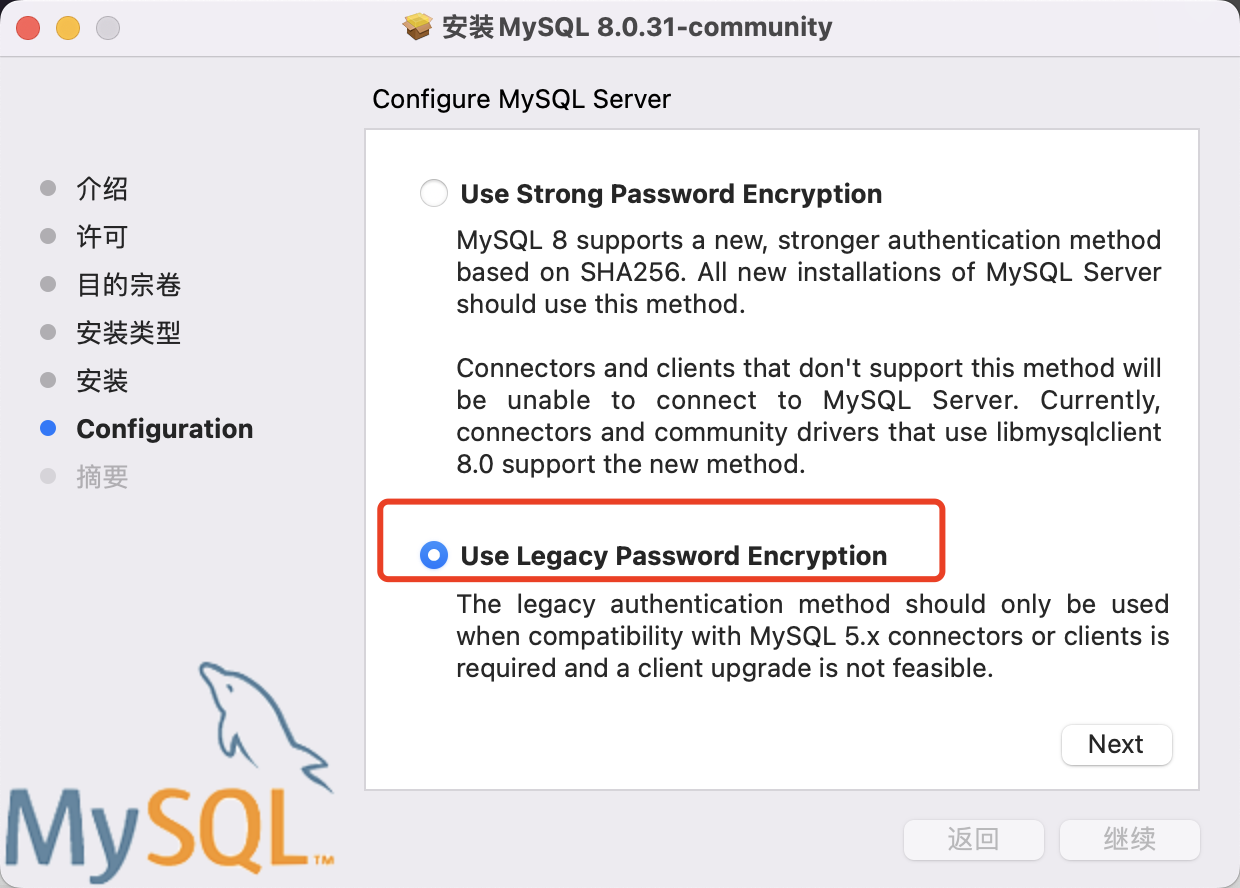Select Use Strong Password Encryption radio button
The image size is (1240, 888).
coord(434,193)
